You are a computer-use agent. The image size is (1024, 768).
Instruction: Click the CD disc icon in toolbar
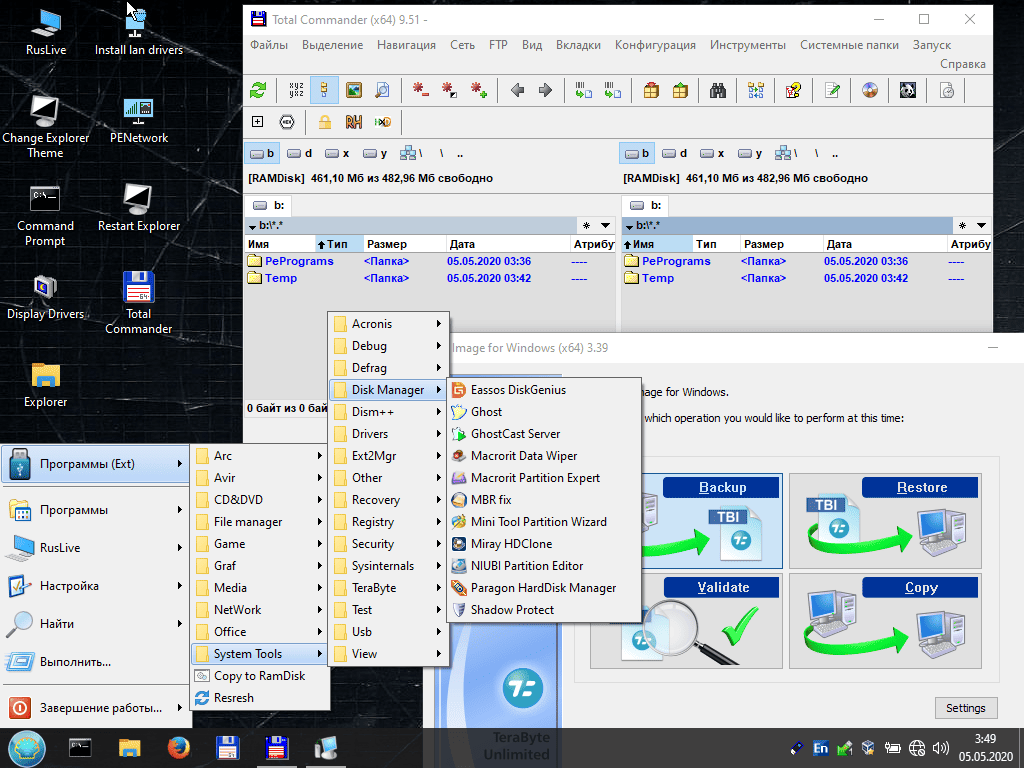870,90
